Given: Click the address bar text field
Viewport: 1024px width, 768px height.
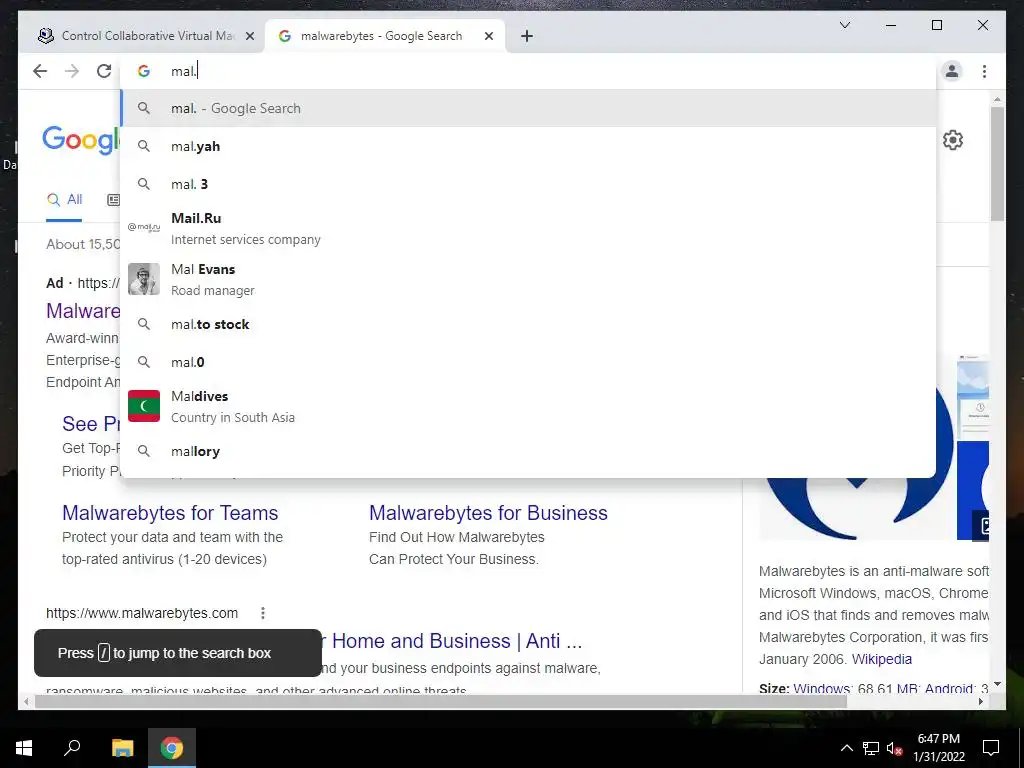Looking at the screenshot, I should point(529,71).
